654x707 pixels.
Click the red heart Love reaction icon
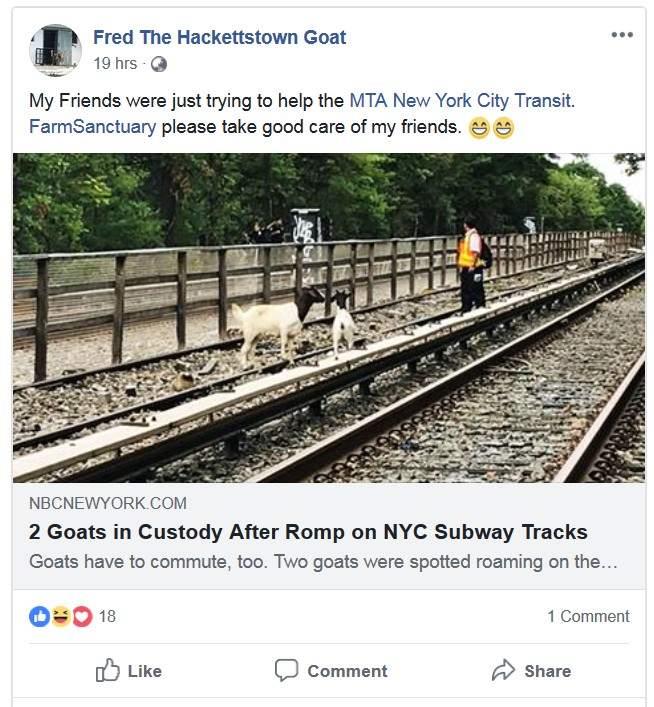point(82,616)
